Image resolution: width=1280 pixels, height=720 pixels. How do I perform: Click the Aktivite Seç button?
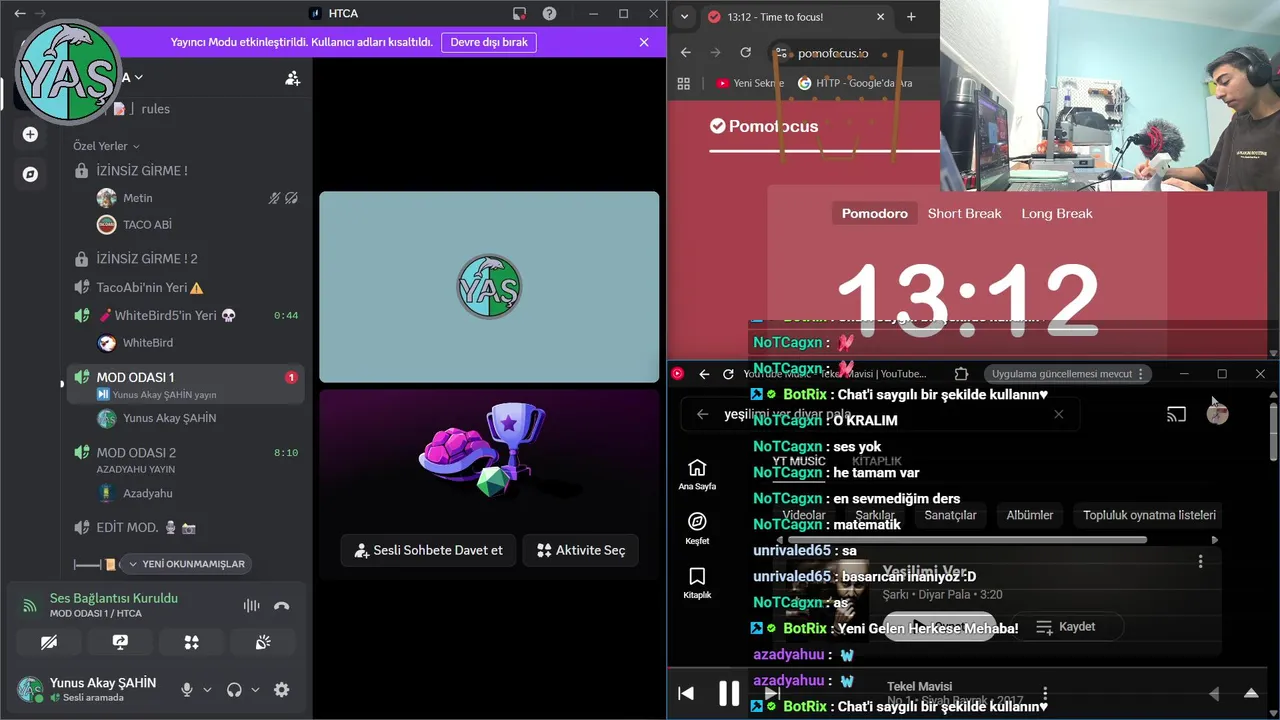pyautogui.click(x=581, y=550)
